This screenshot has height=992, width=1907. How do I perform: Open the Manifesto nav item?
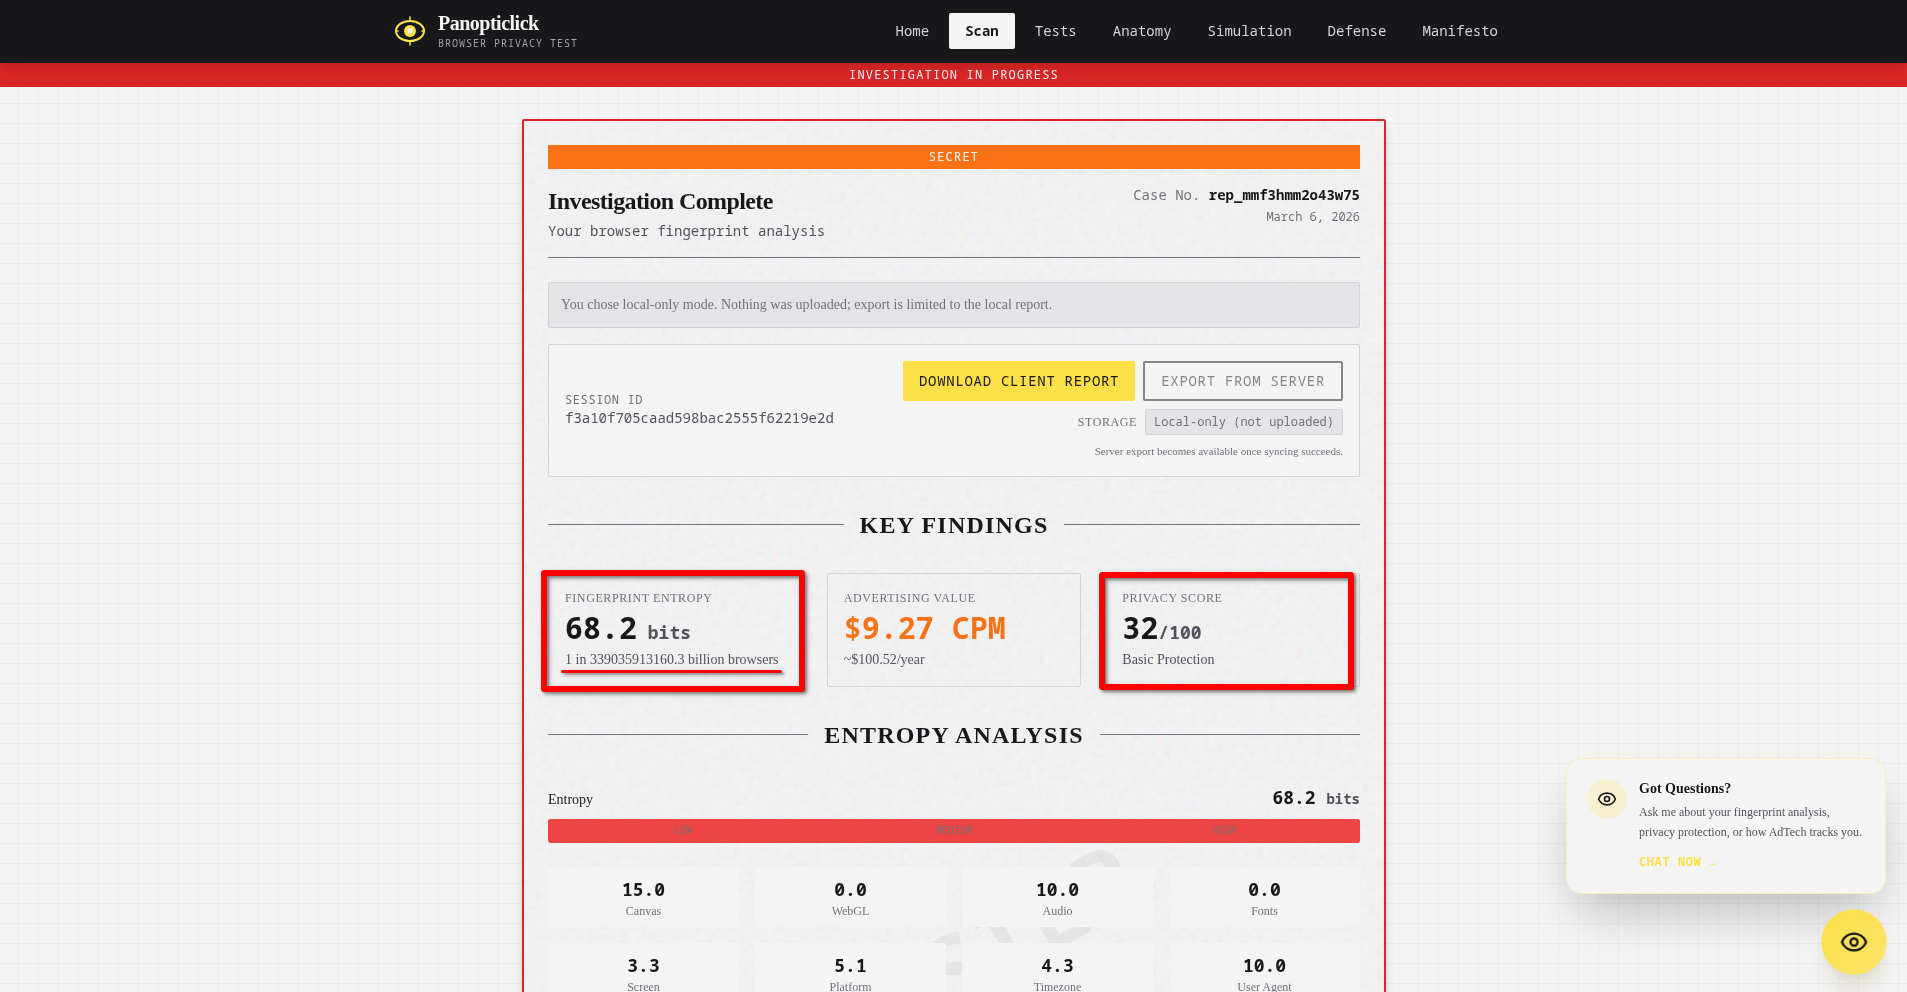1459,31
